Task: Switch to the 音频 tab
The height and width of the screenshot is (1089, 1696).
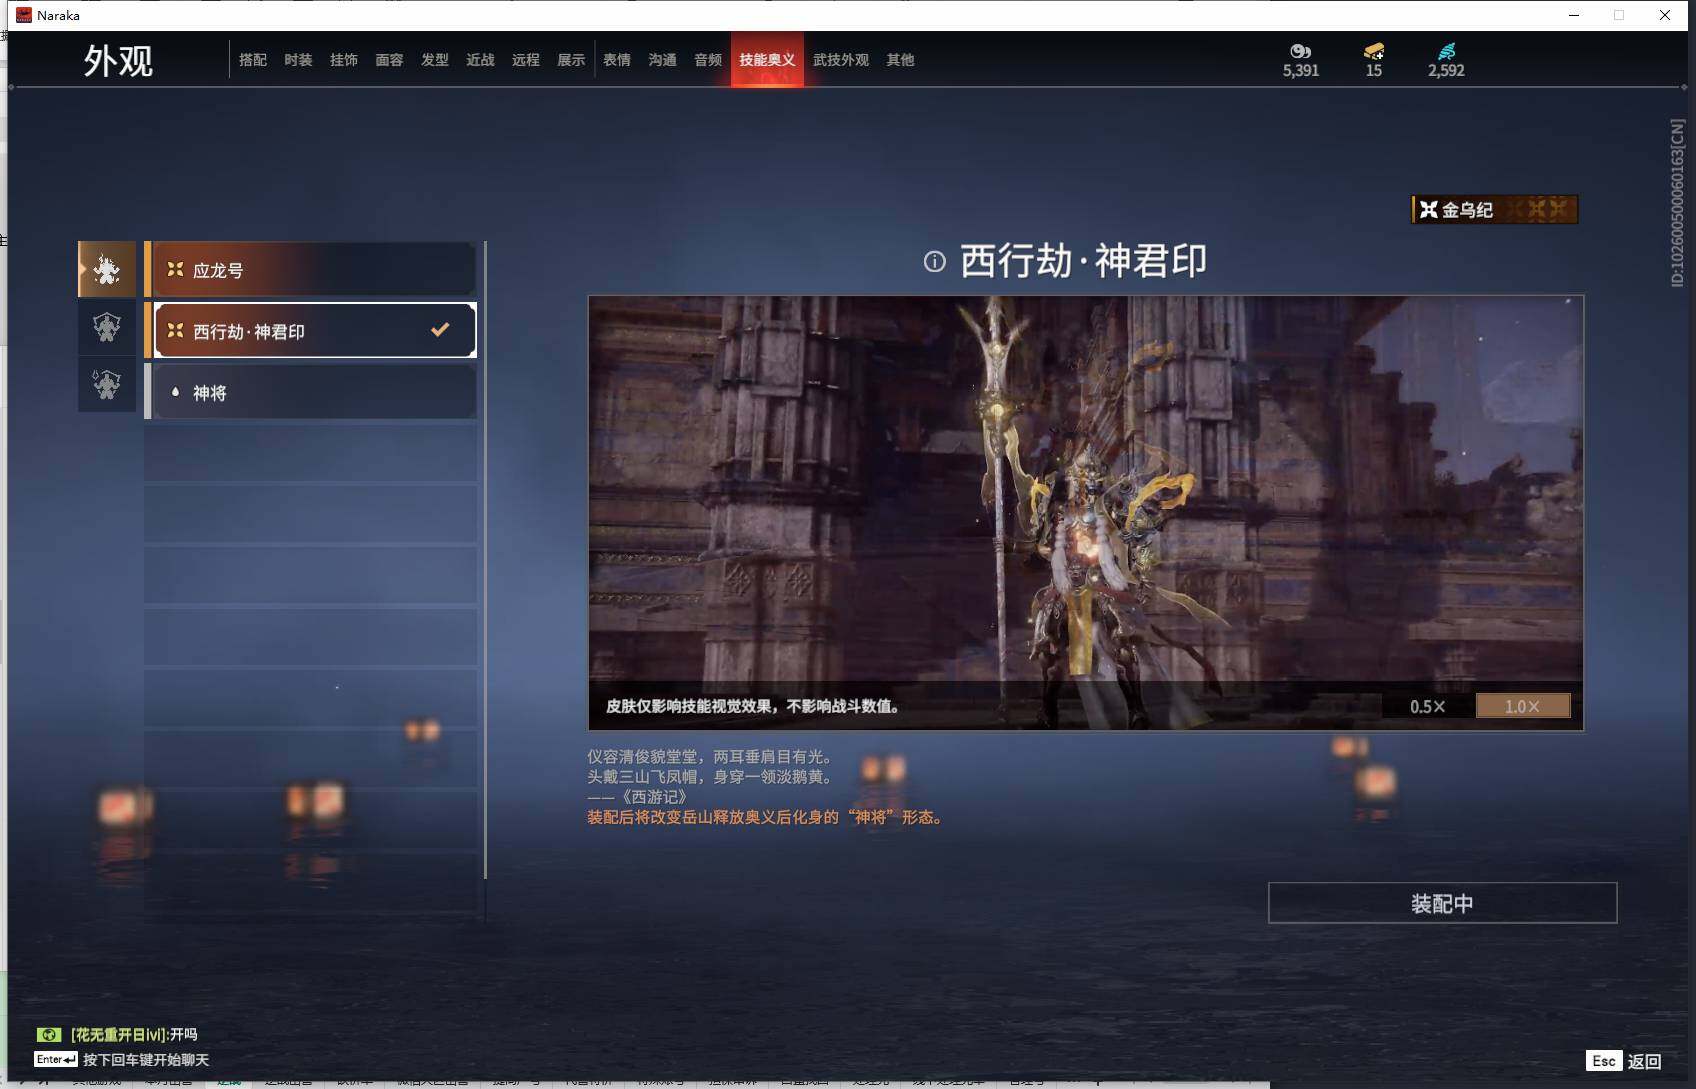Action: click(x=708, y=60)
